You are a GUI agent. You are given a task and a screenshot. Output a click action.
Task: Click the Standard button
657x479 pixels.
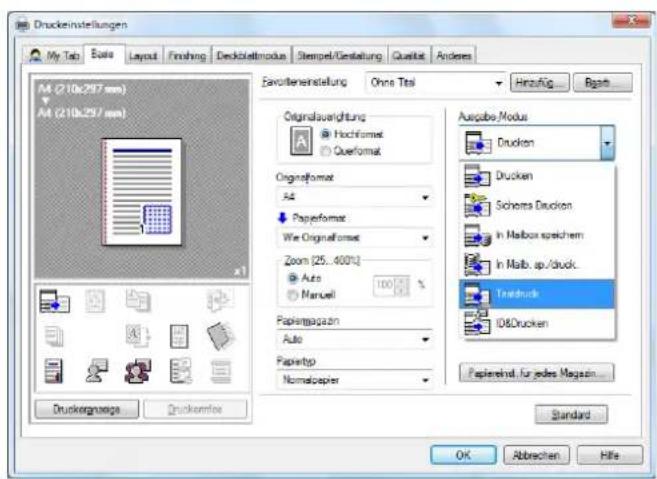(x=571, y=414)
